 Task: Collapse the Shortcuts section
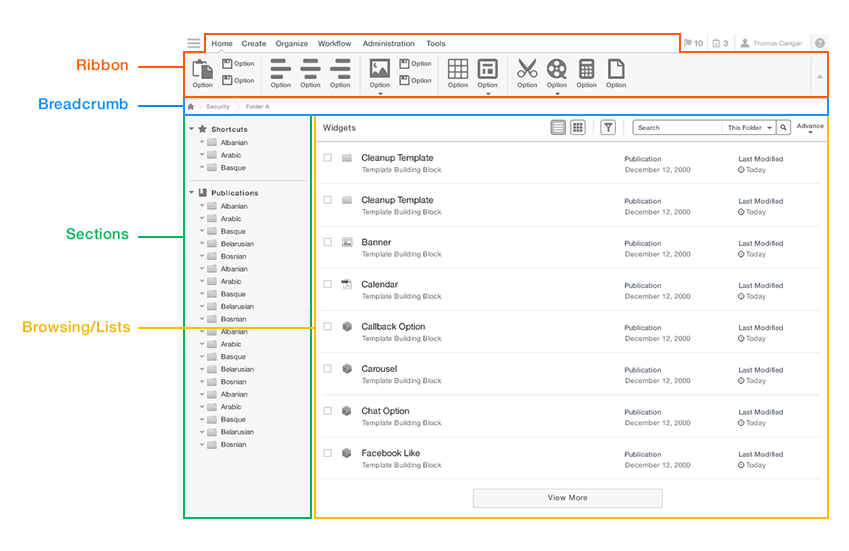[x=191, y=129]
